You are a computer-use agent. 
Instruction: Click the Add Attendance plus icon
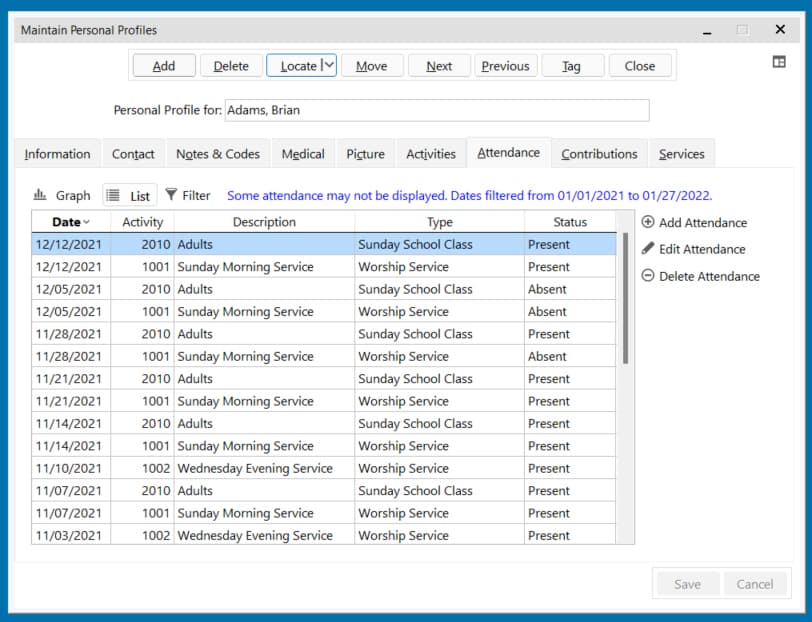(647, 222)
